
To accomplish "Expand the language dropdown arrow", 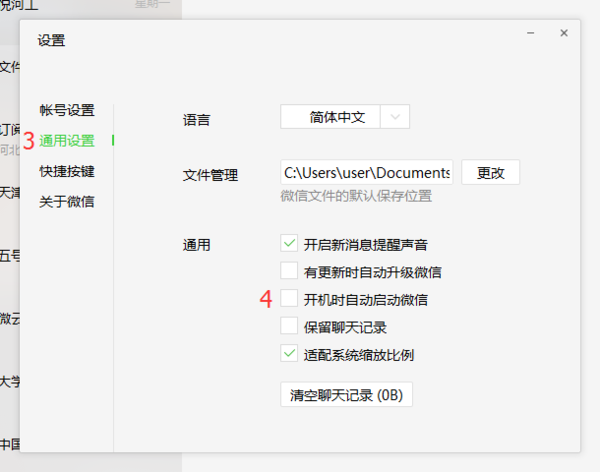I will click(395, 117).
